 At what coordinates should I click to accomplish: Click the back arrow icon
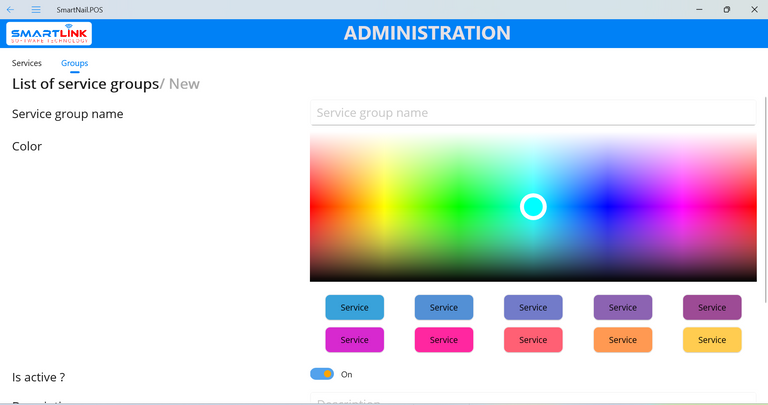click(11, 9)
